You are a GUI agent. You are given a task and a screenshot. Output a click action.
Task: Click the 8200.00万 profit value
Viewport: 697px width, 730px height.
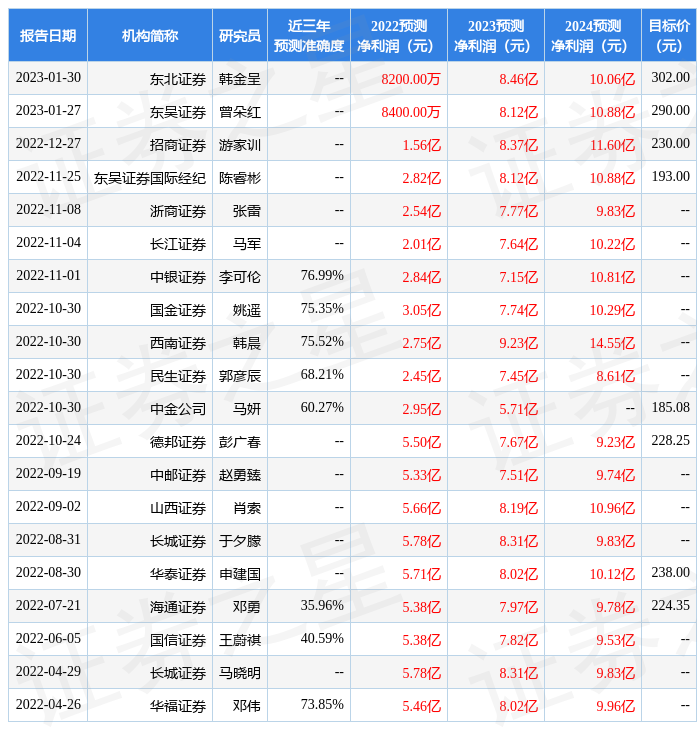411,79
